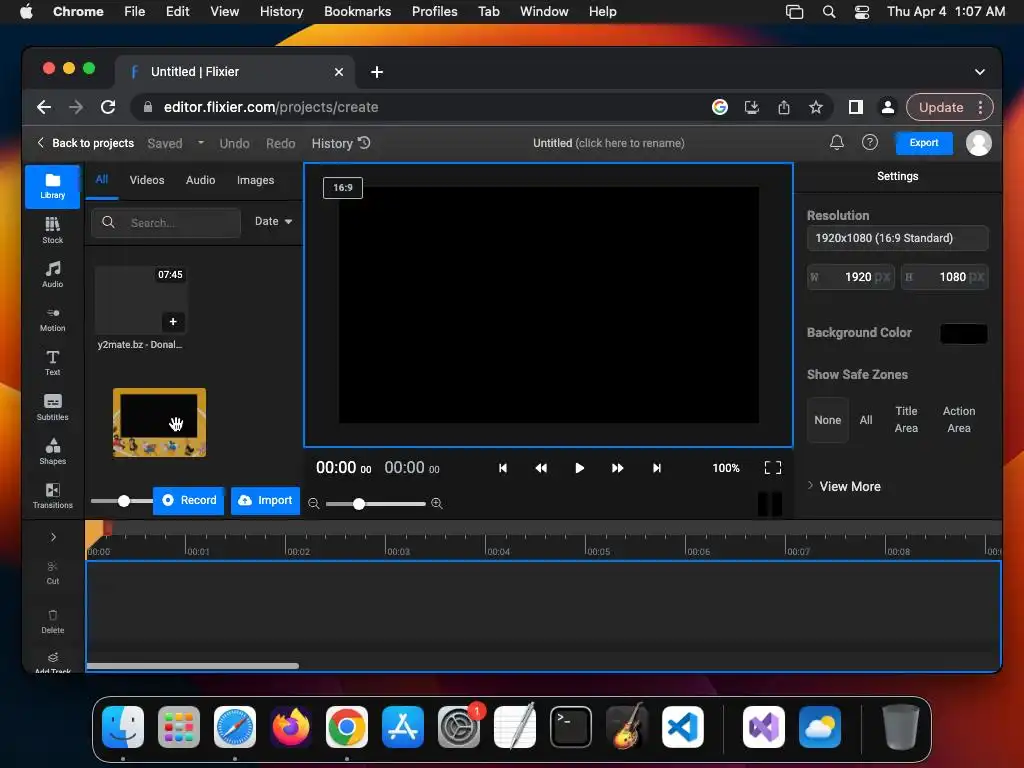Screen dimensions: 1024x768
Task: Open the Background Color swatch
Action: click(963, 333)
